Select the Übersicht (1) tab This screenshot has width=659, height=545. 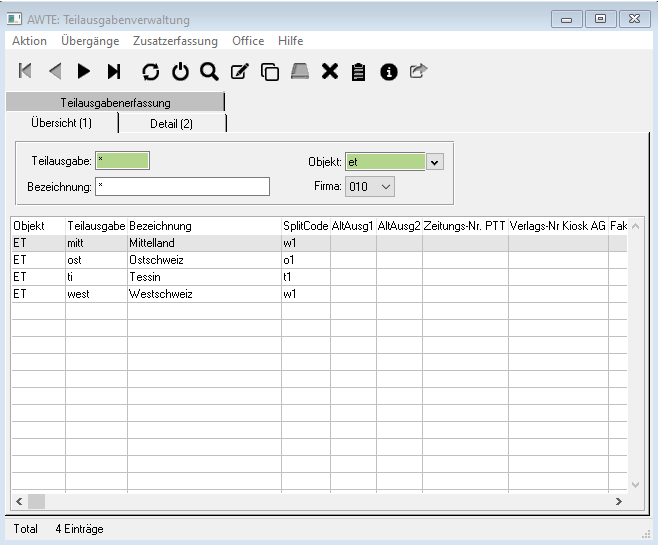click(x=61, y=123)
